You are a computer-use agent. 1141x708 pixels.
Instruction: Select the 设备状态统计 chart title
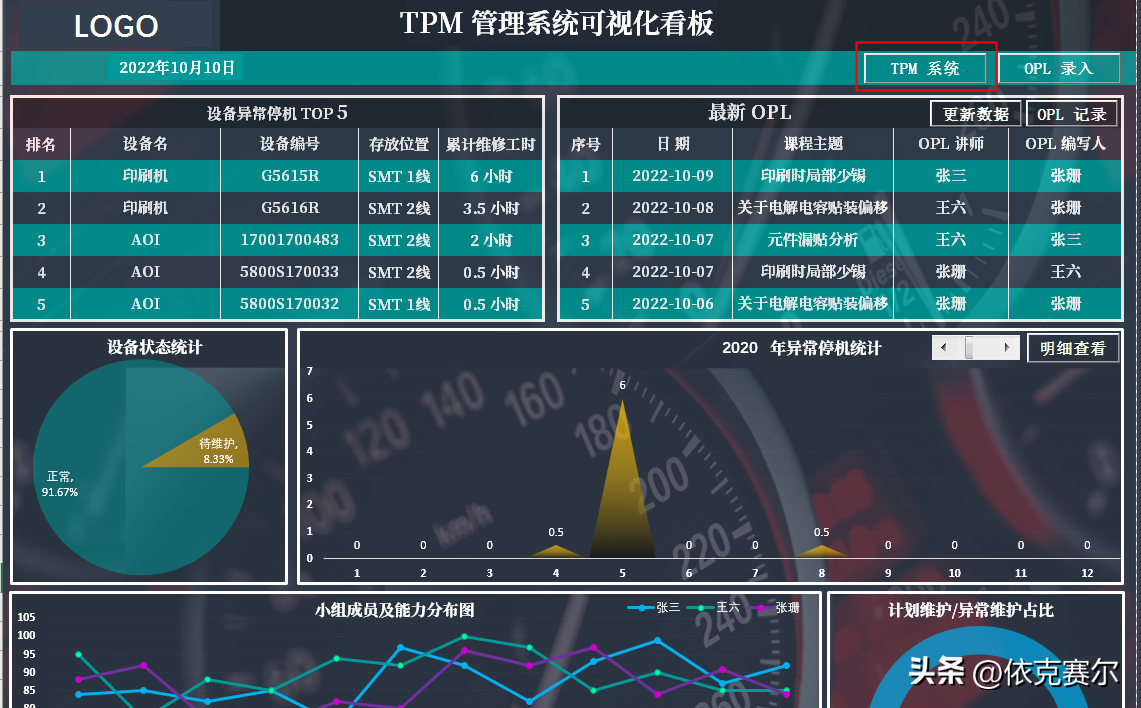pyautogui.click(x=155, y=347)
